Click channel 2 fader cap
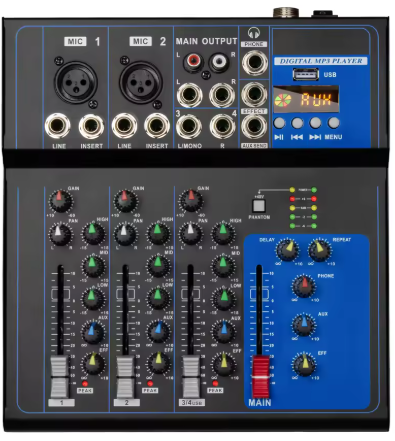This screenshot has height=441, width=395. pos(125,377)
